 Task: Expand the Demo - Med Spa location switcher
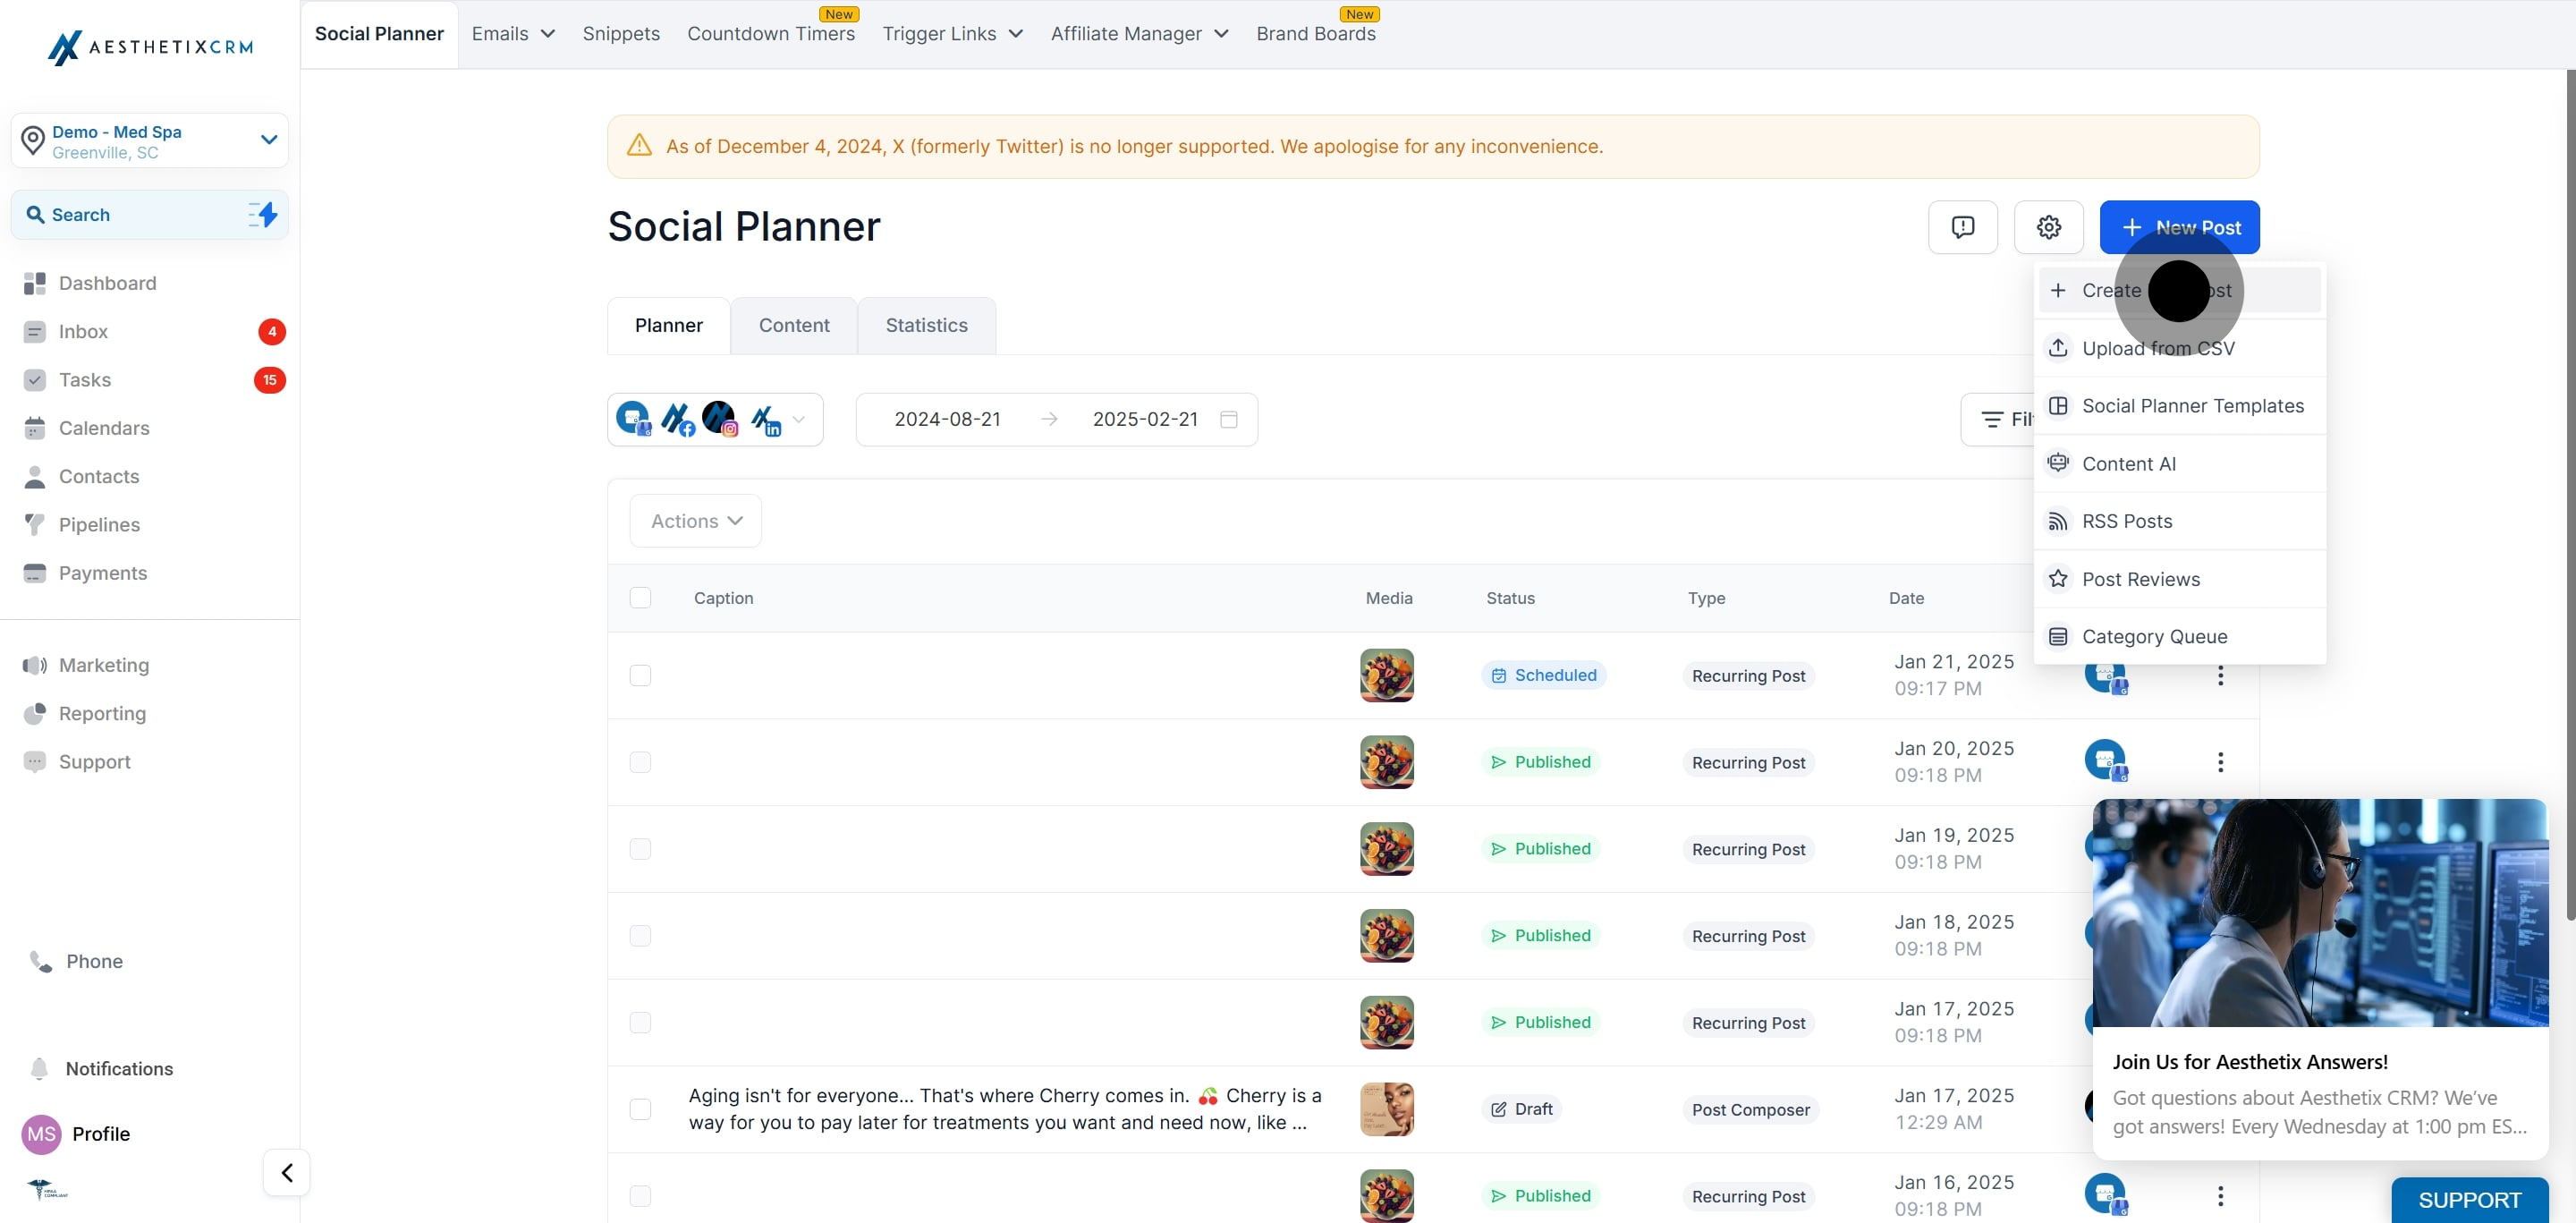point(268,140)
